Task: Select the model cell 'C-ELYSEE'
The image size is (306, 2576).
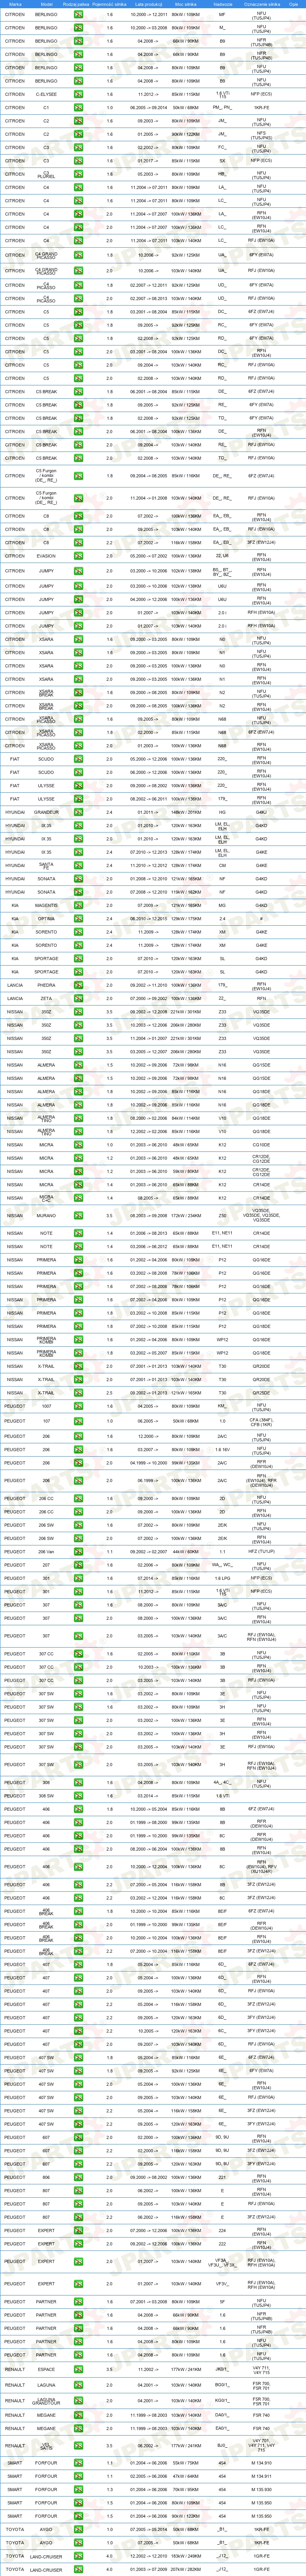Action: tap(46, 94)
